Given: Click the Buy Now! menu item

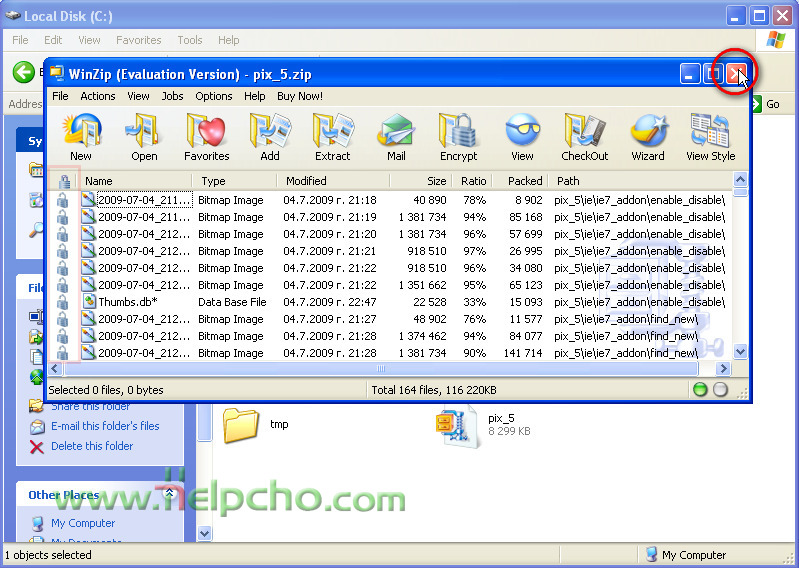Looking at the screenshot, I should click(300, 96).
